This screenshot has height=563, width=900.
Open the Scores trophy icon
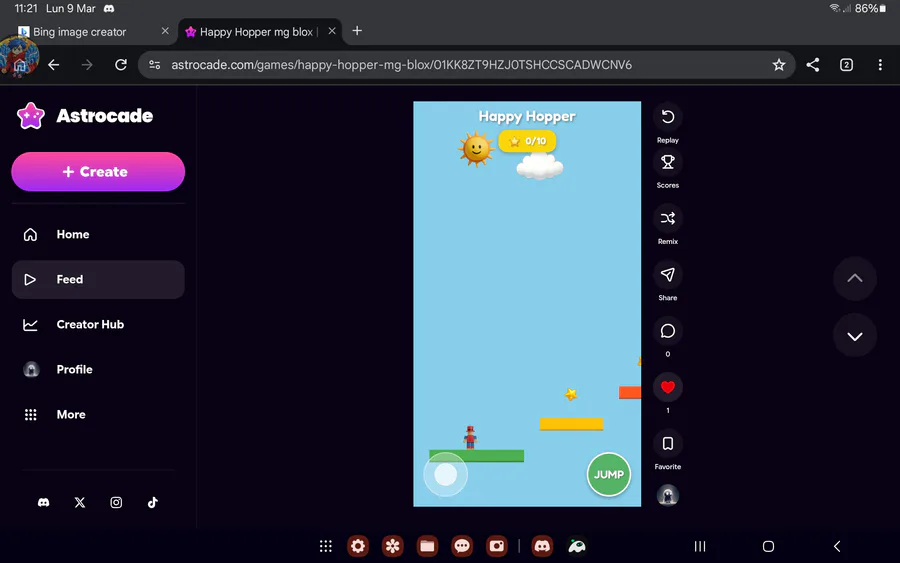click(668, 162)
